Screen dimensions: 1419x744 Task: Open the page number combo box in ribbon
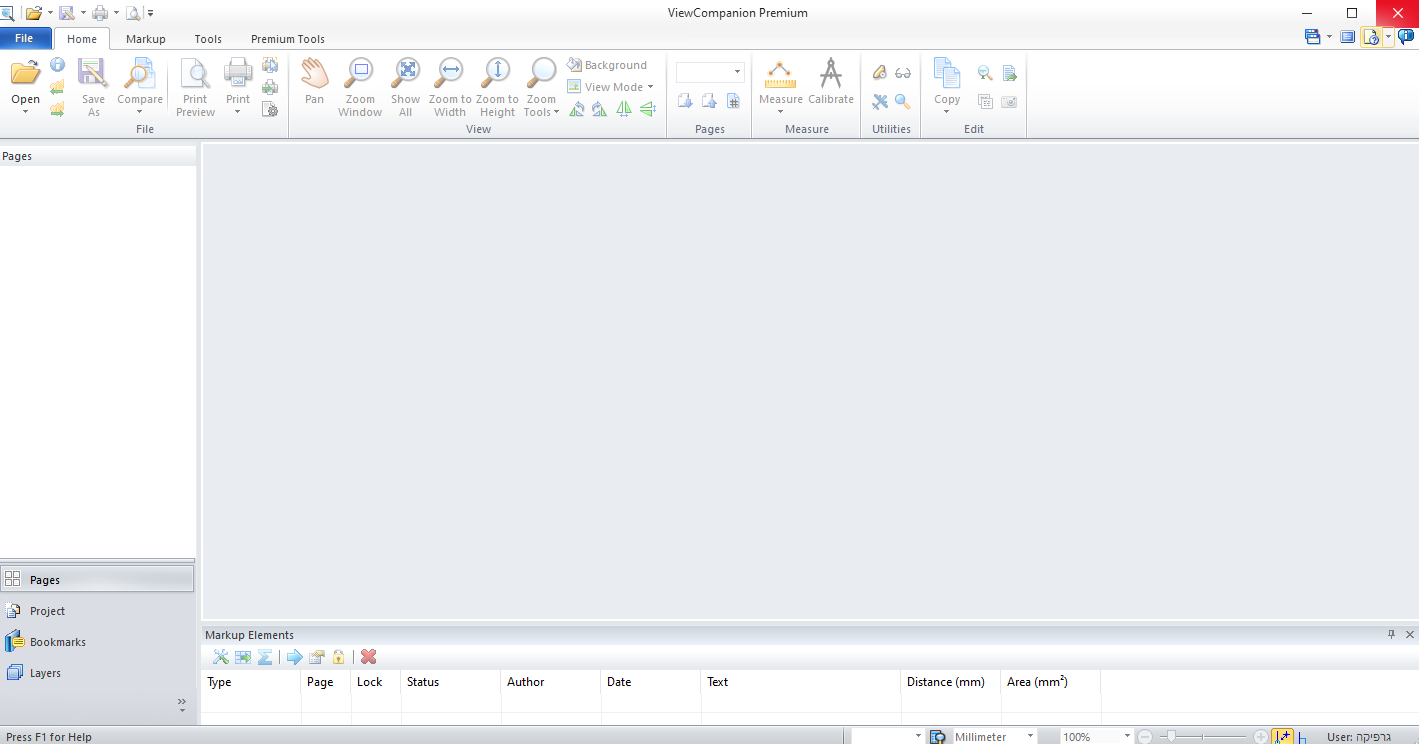pos(710,72)
